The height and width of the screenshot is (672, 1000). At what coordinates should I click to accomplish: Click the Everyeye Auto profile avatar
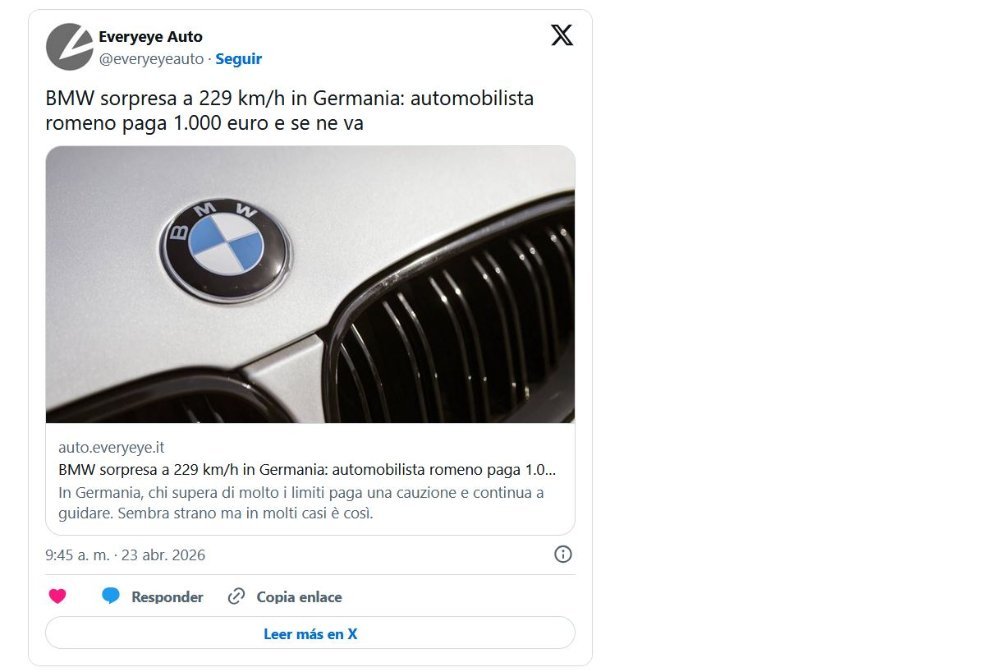coord(69,47)
